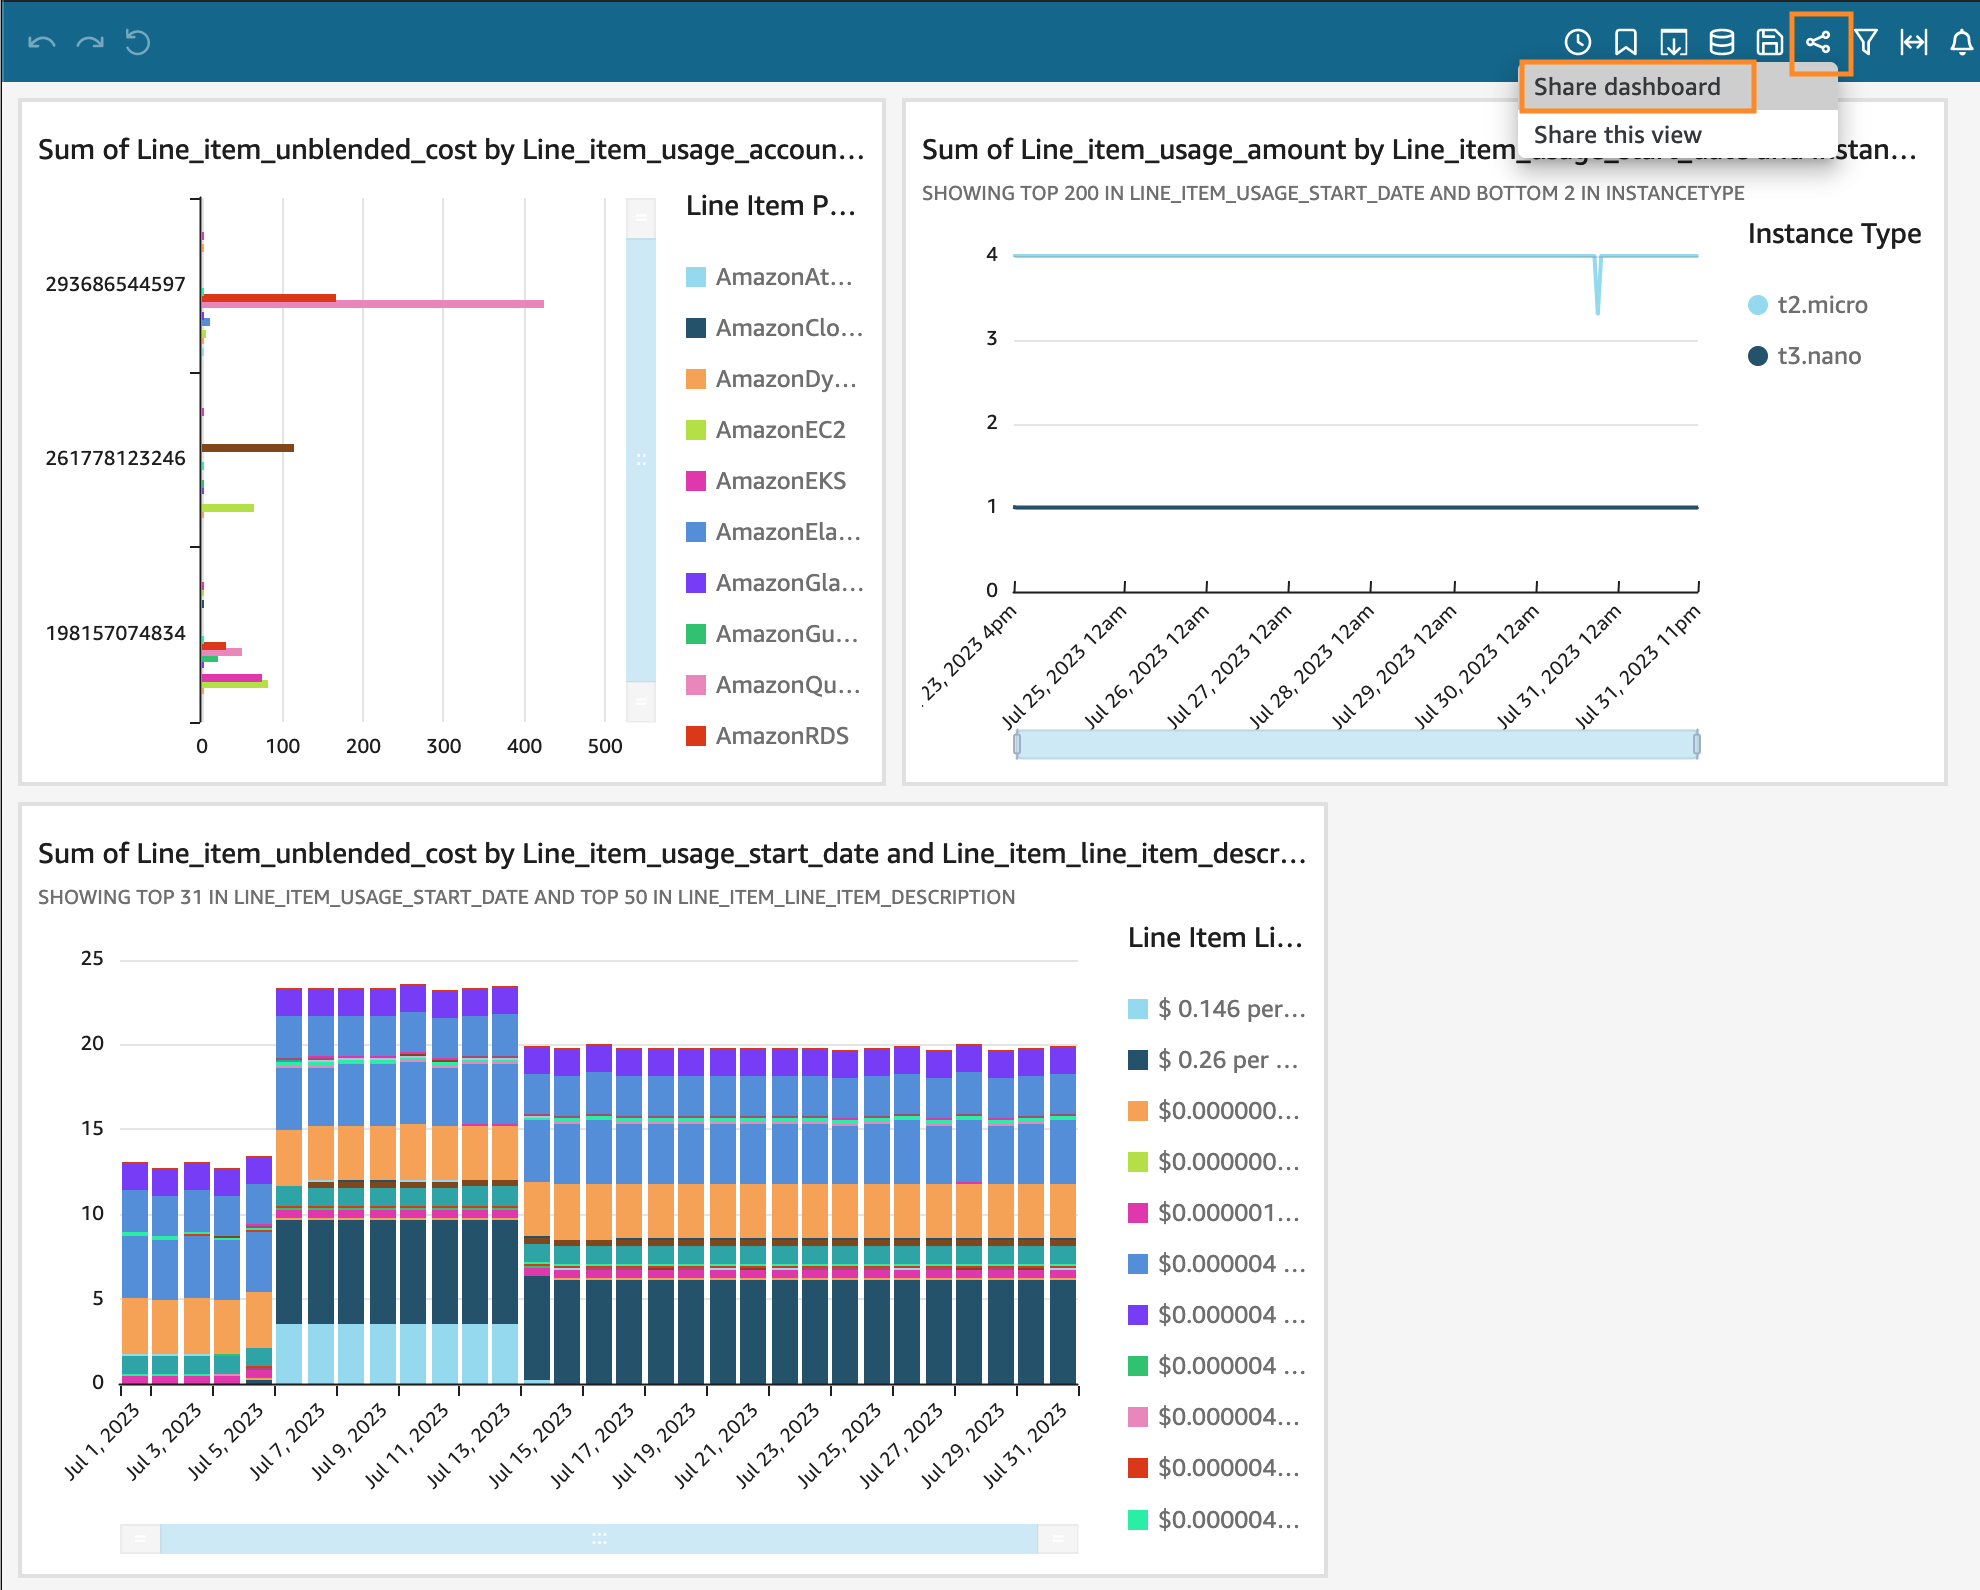Click the export download icon
The image size is (1980, 1590).
pyautogui.click(x=1673, y=42)
